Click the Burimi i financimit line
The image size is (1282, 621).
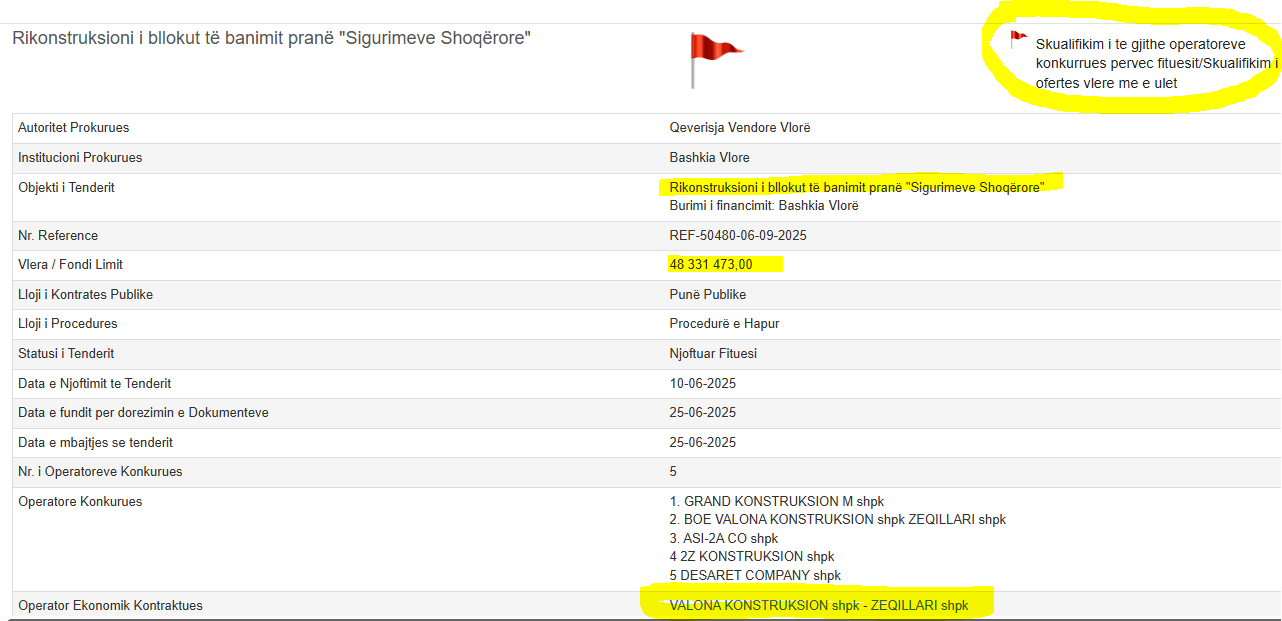pos(763,206)
